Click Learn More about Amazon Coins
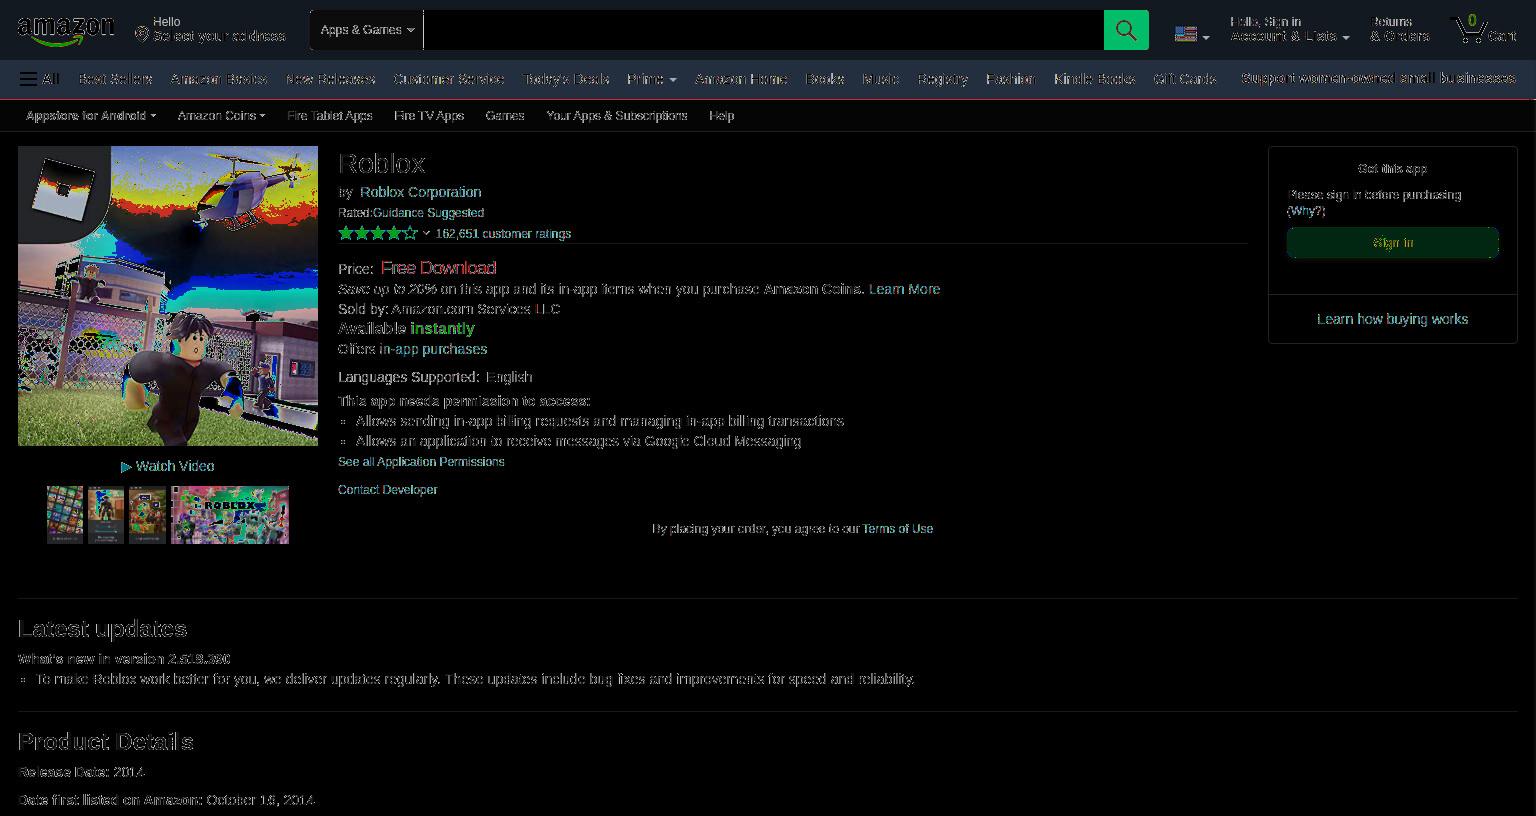The height and width of the screenshot is (816, 1536). (x=904, y=289)
